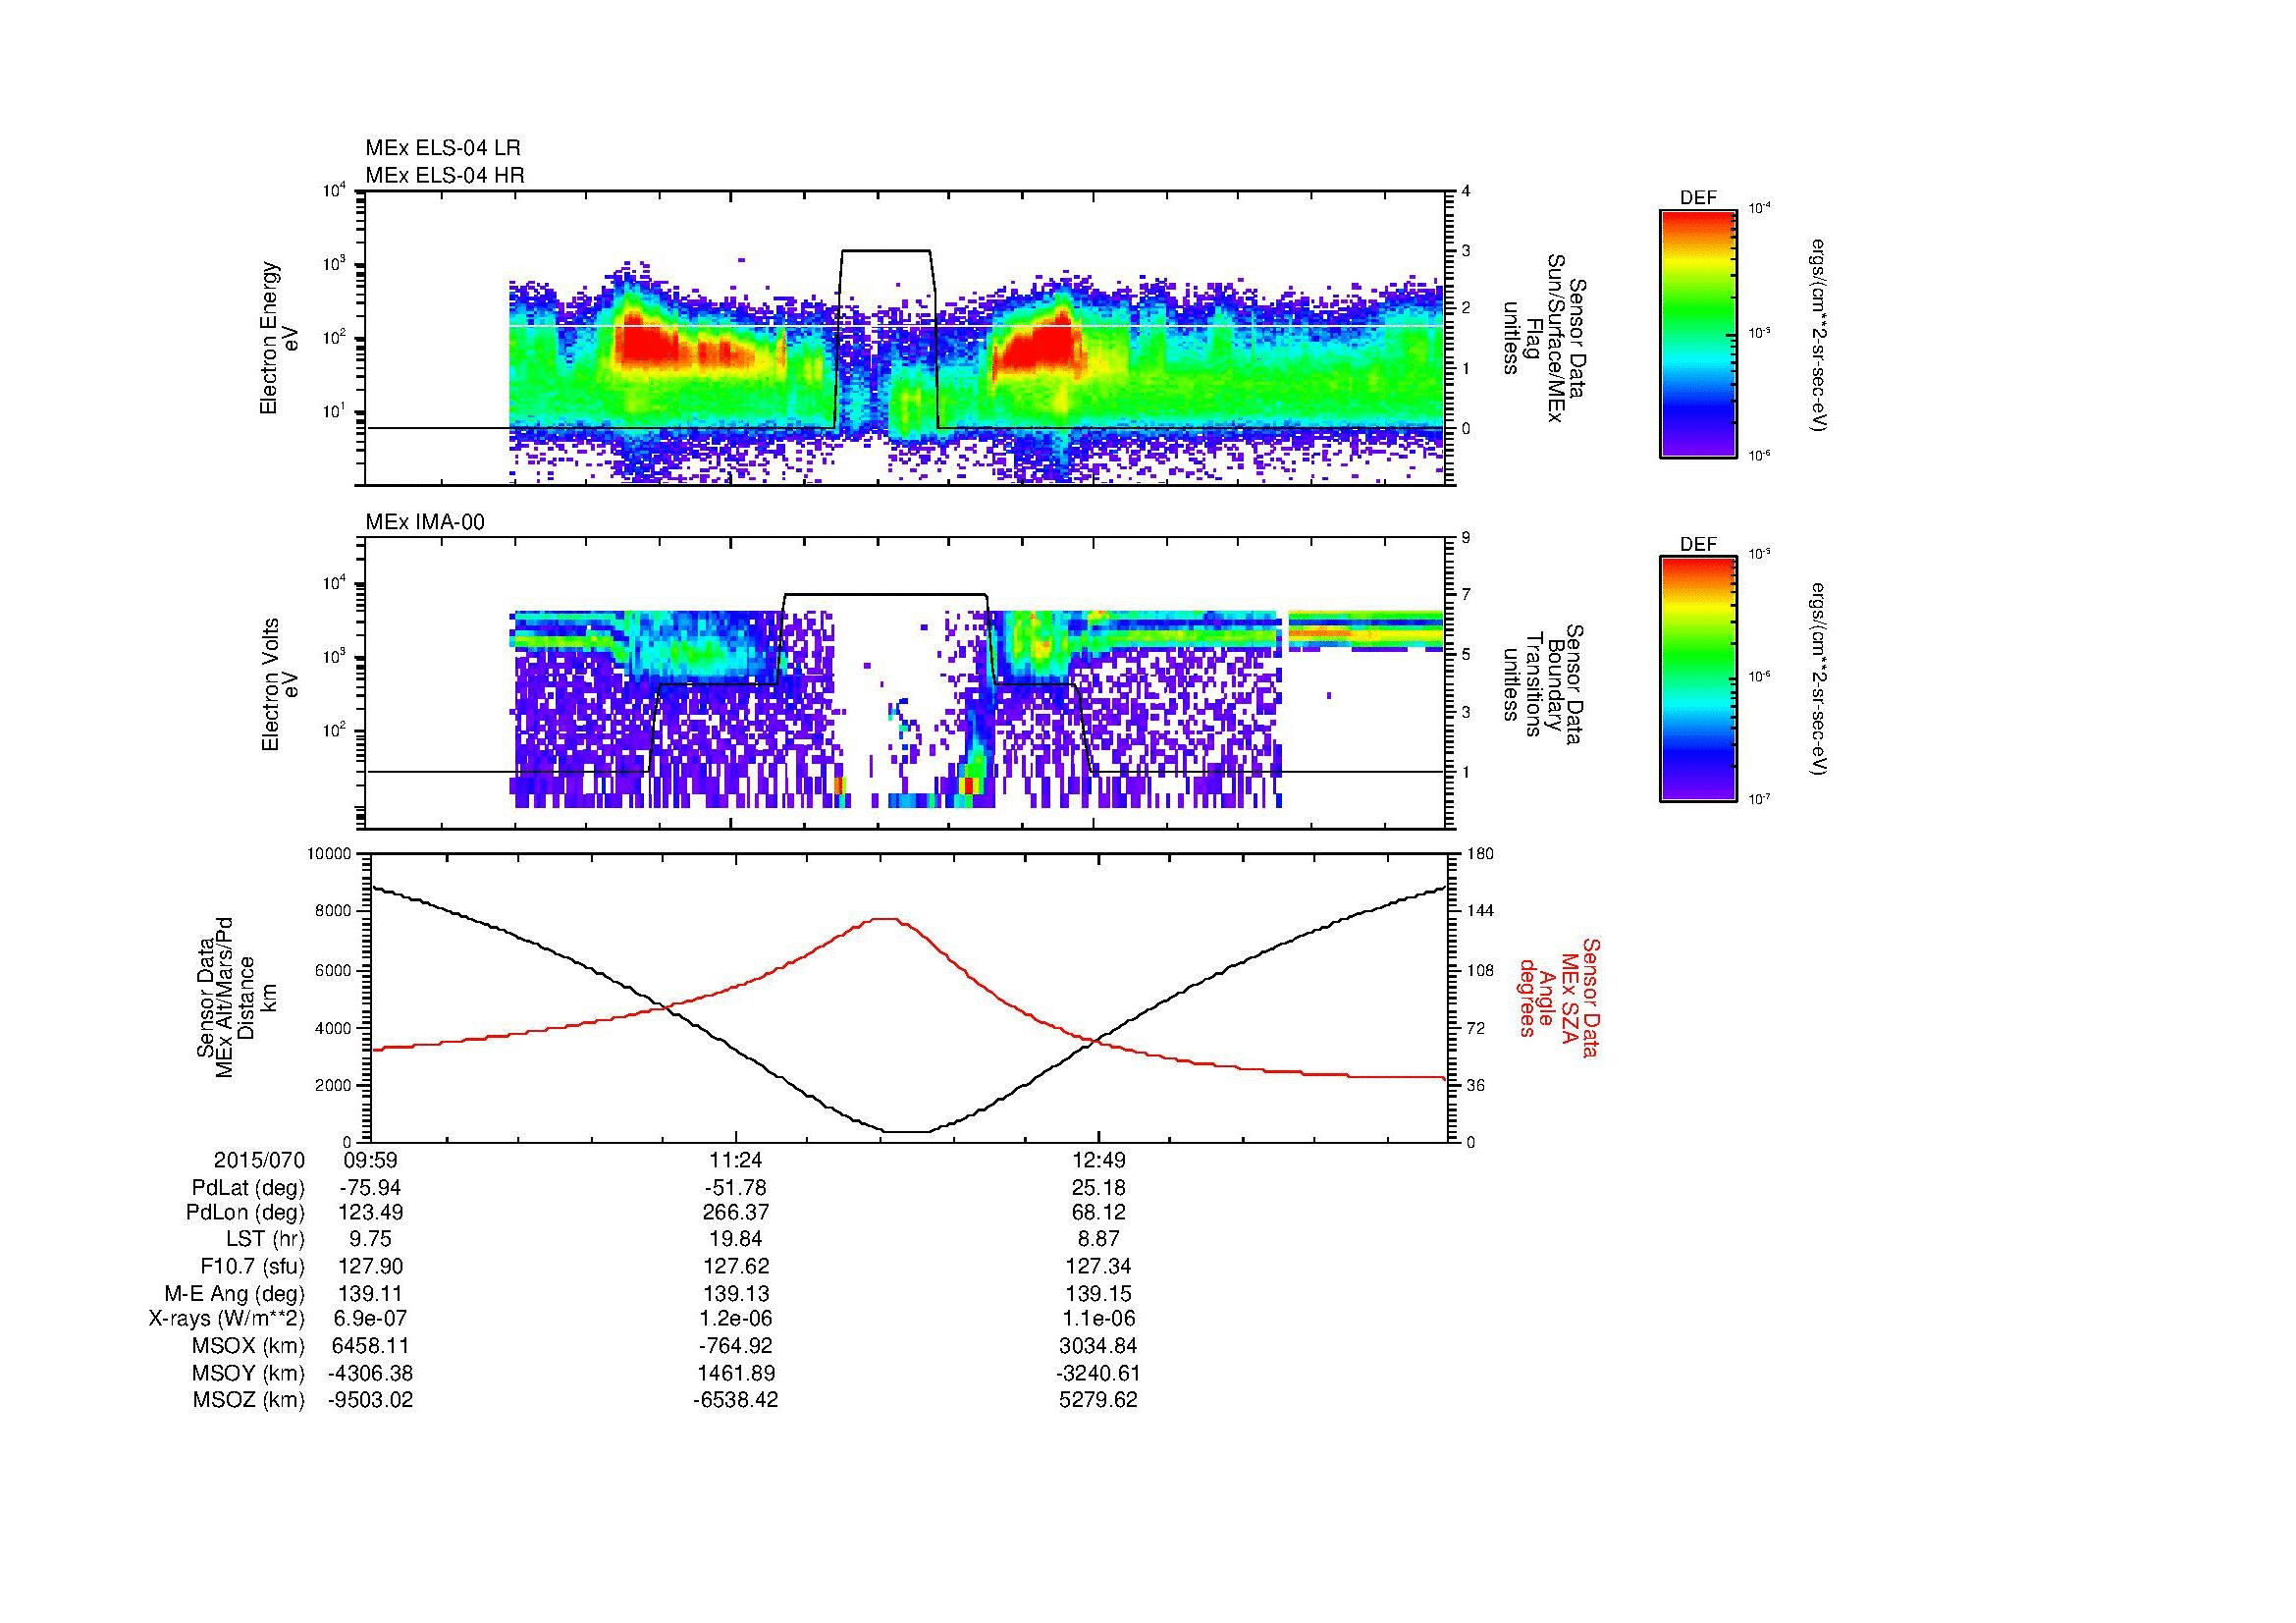2296x1623 pixels.
Task: Click the MSOX value 3034.84
Action: [x=1099, y=1346]
